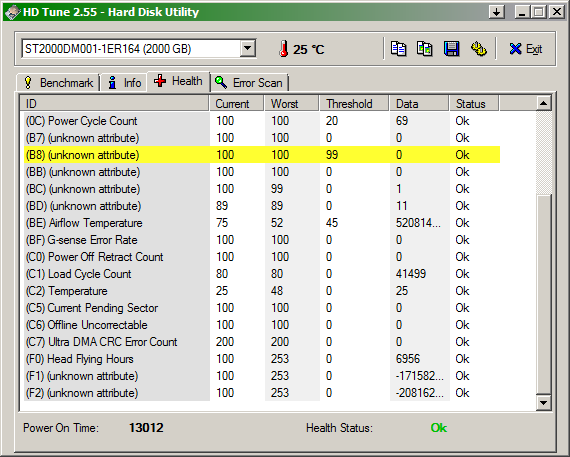Select highlighted (B8) unknown attribute row

[x=262, y=155]
